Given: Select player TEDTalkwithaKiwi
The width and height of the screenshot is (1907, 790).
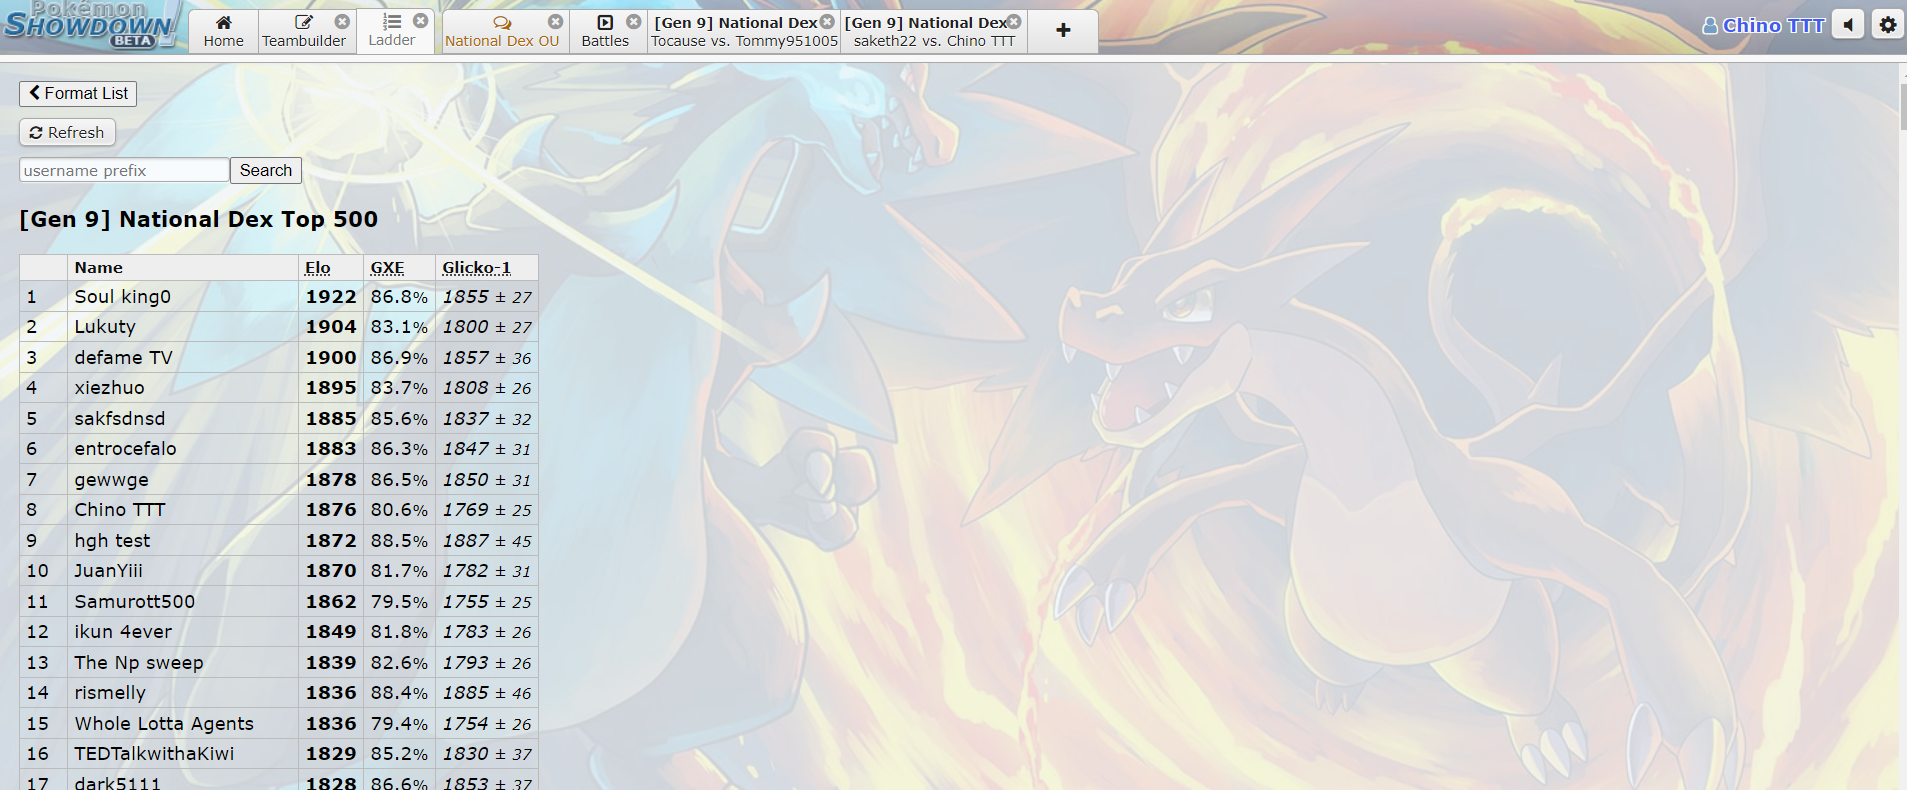Looking at the screenshot, I should point(154,754).
